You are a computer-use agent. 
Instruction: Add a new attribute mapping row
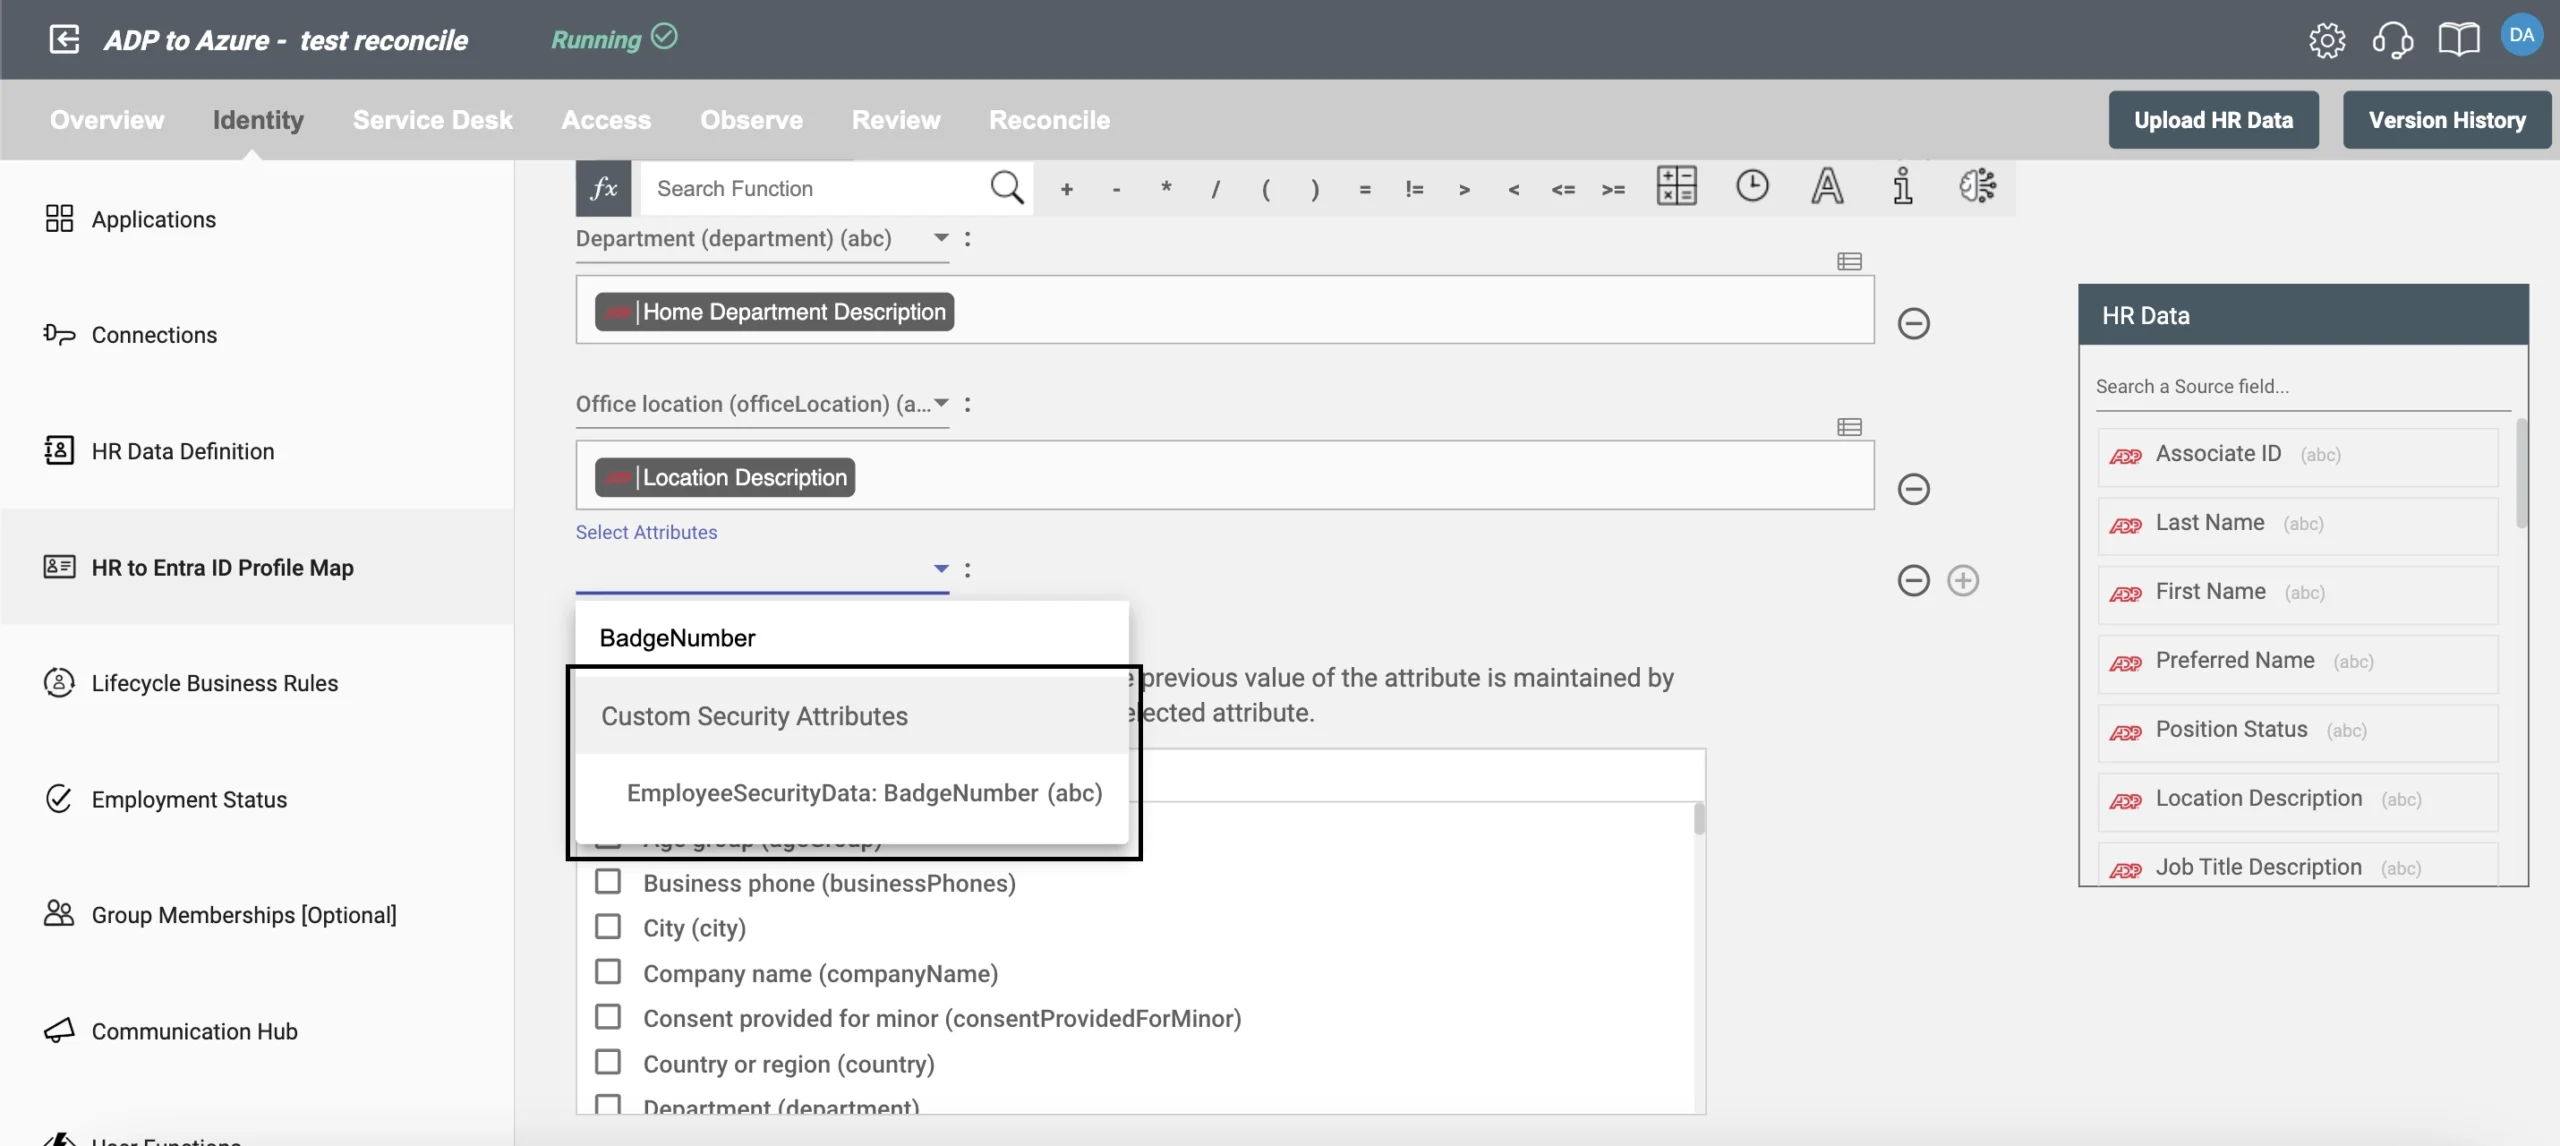tap(1962, 581)
